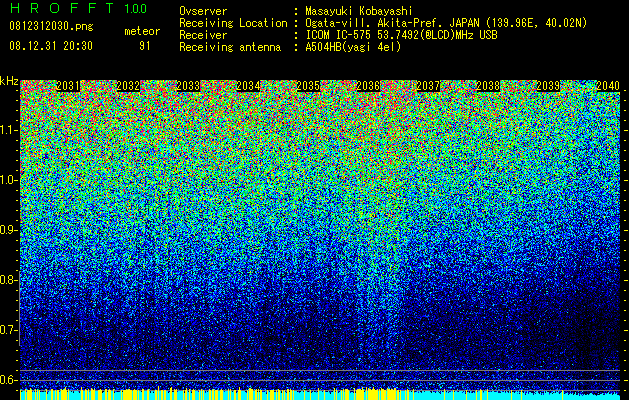
Task: Click the 0.7 kHz axis label
Action: point(9,330)
